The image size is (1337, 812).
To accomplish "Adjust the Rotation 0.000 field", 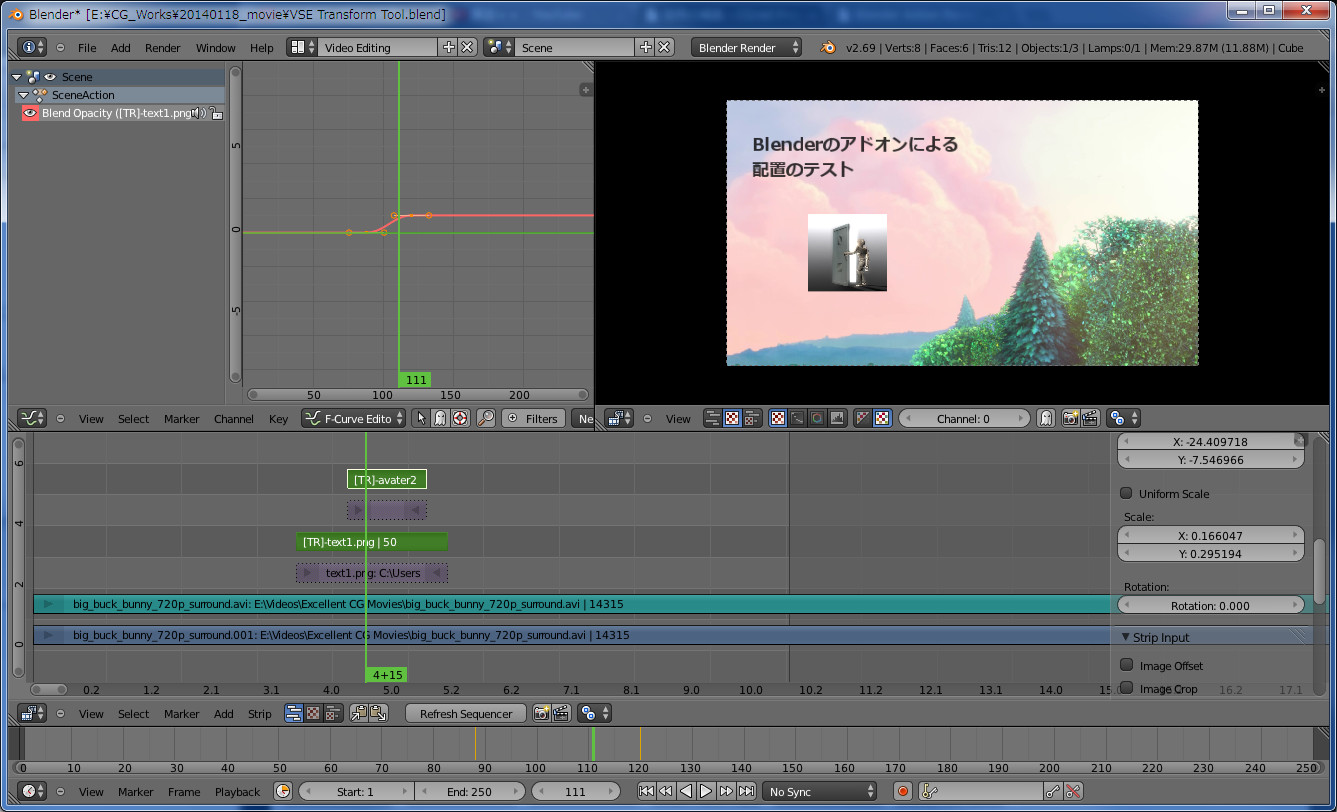I will (1211, 605).
